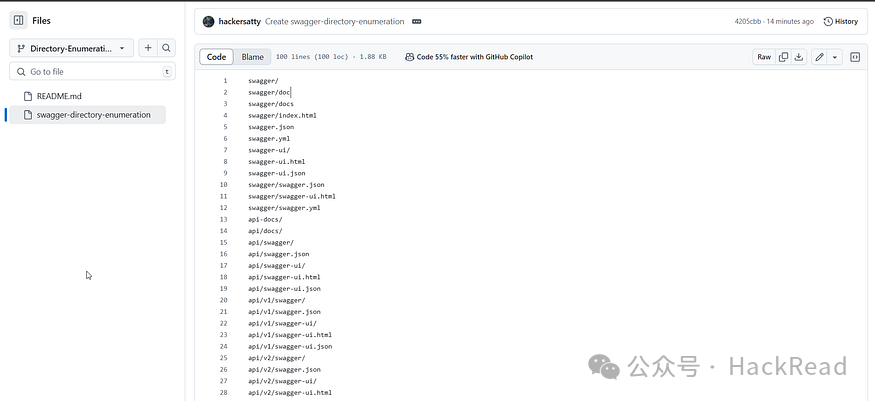Copy raw file contents icon
875x401 pixels.
[783, 57]
